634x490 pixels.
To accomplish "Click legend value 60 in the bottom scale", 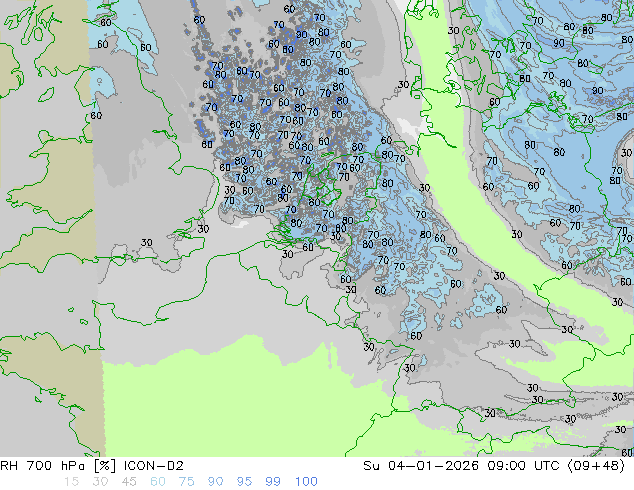I will tap(158, 482).
